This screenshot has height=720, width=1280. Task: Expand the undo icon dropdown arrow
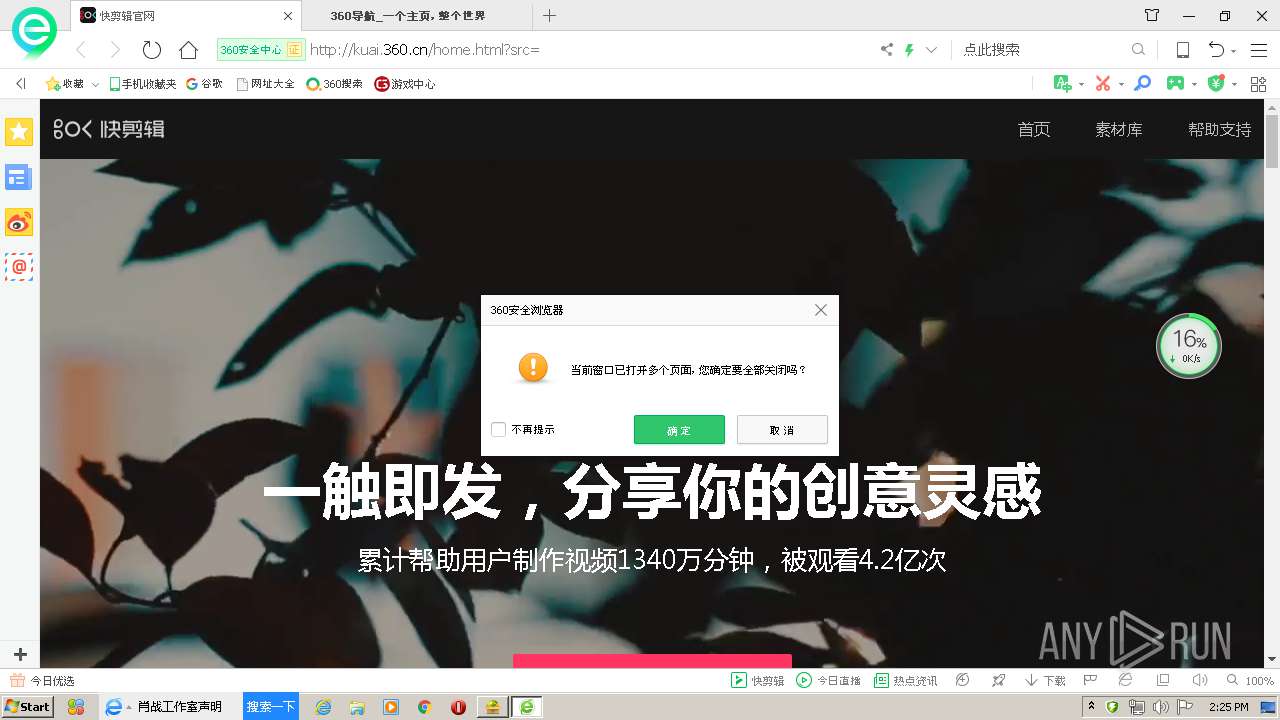click(1234, 51)
